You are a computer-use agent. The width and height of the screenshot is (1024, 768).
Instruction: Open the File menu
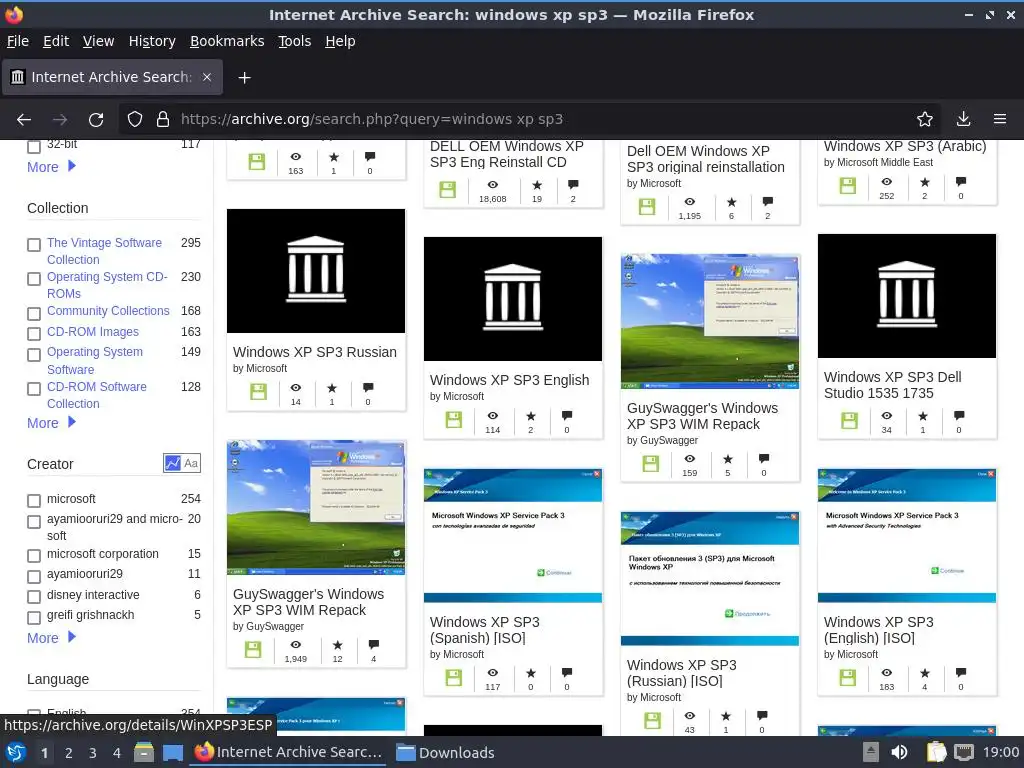click(x=18, y=41)
